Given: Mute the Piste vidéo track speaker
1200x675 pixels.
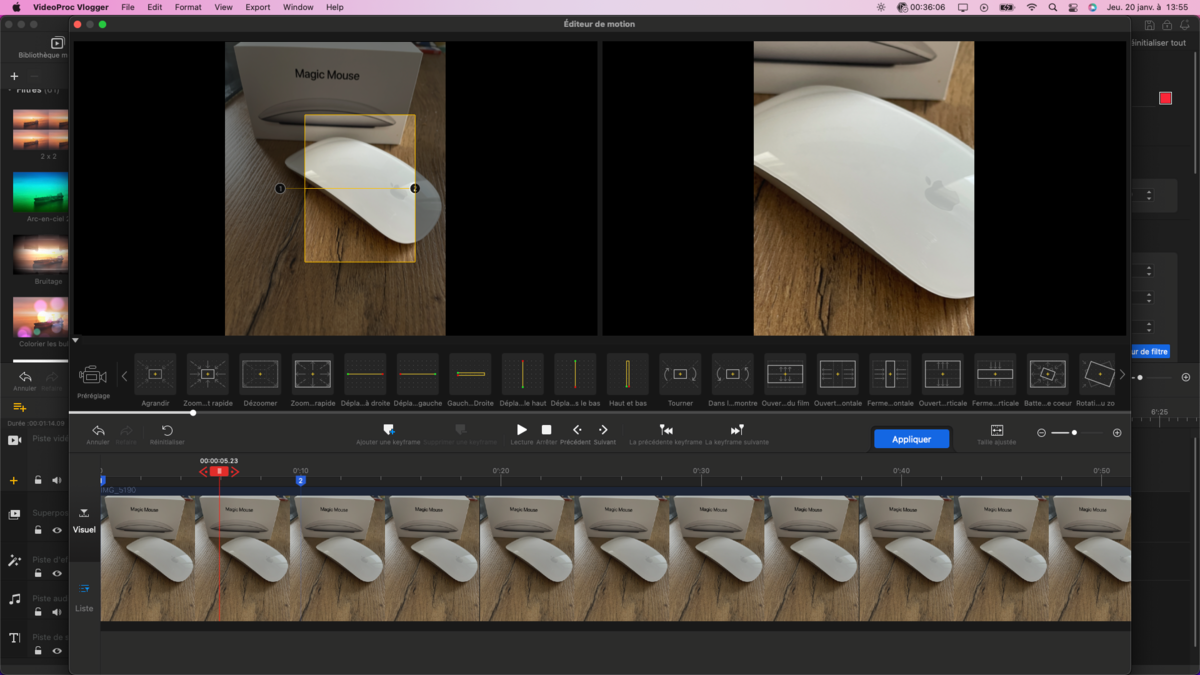Looking at the screenshot, I should pos(57,480).
